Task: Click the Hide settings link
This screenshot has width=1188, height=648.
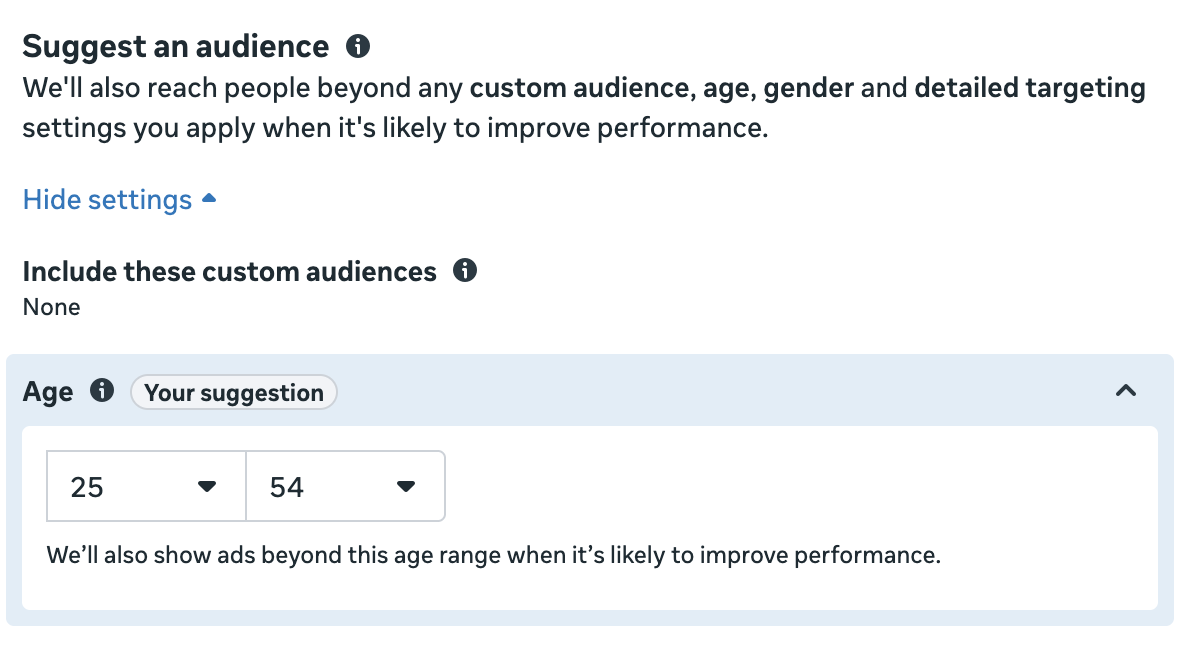Action: [x=107, y=200]
